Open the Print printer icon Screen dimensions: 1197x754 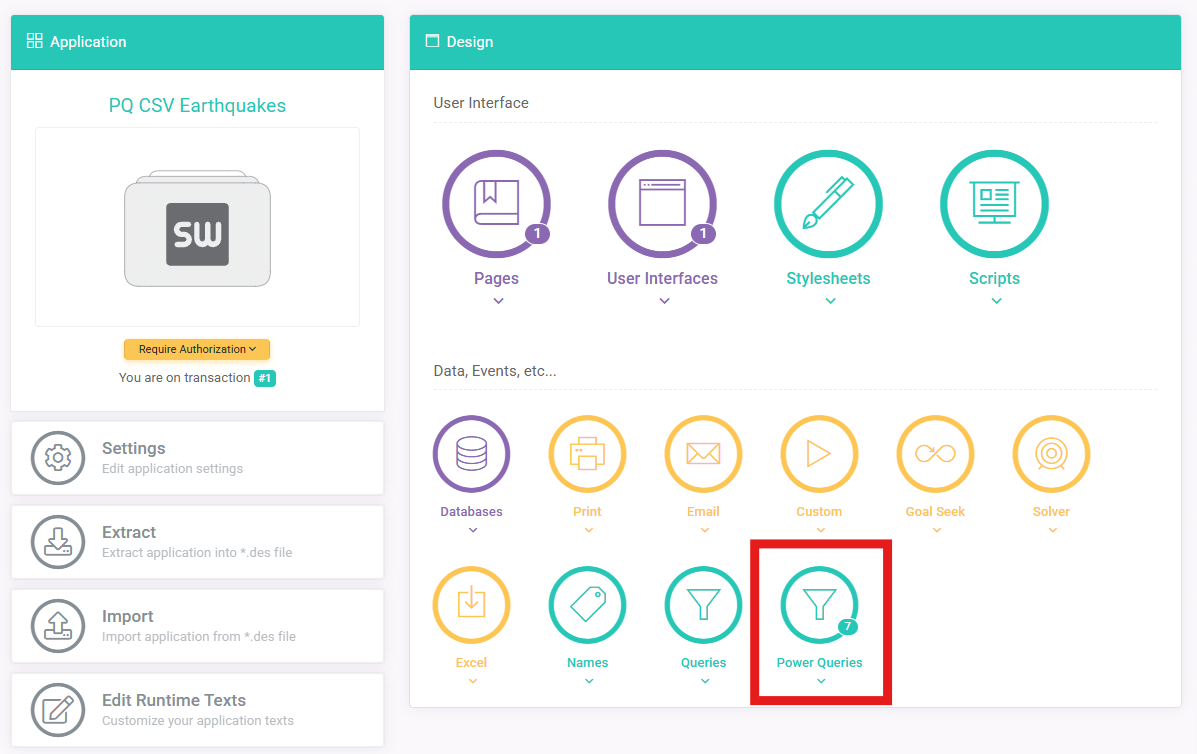tap(587, 455)
